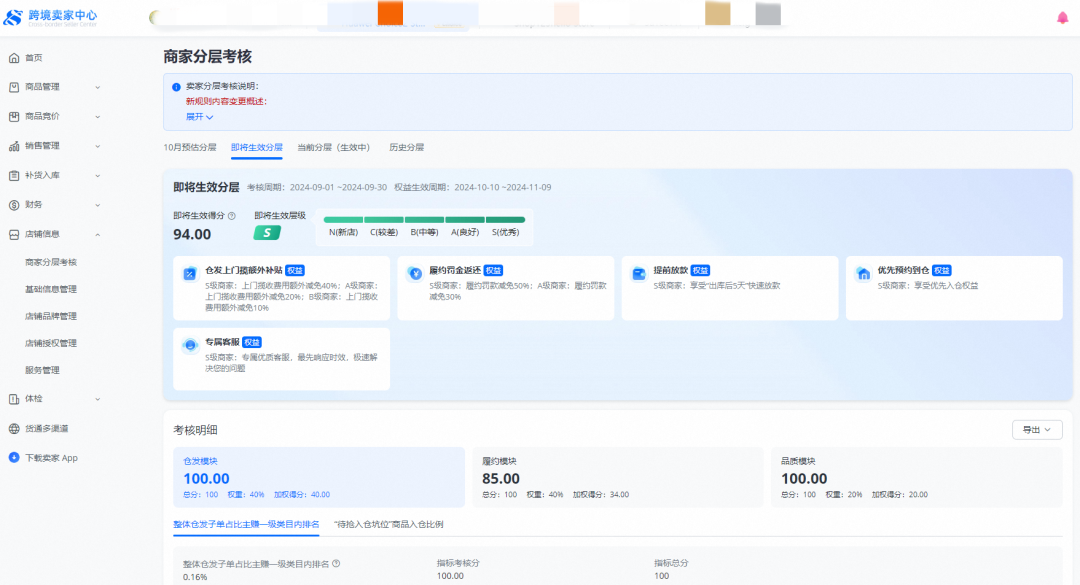Open 补货入库 via its sidebar icon
The image size is (1080, 585).
click(14, 175)
